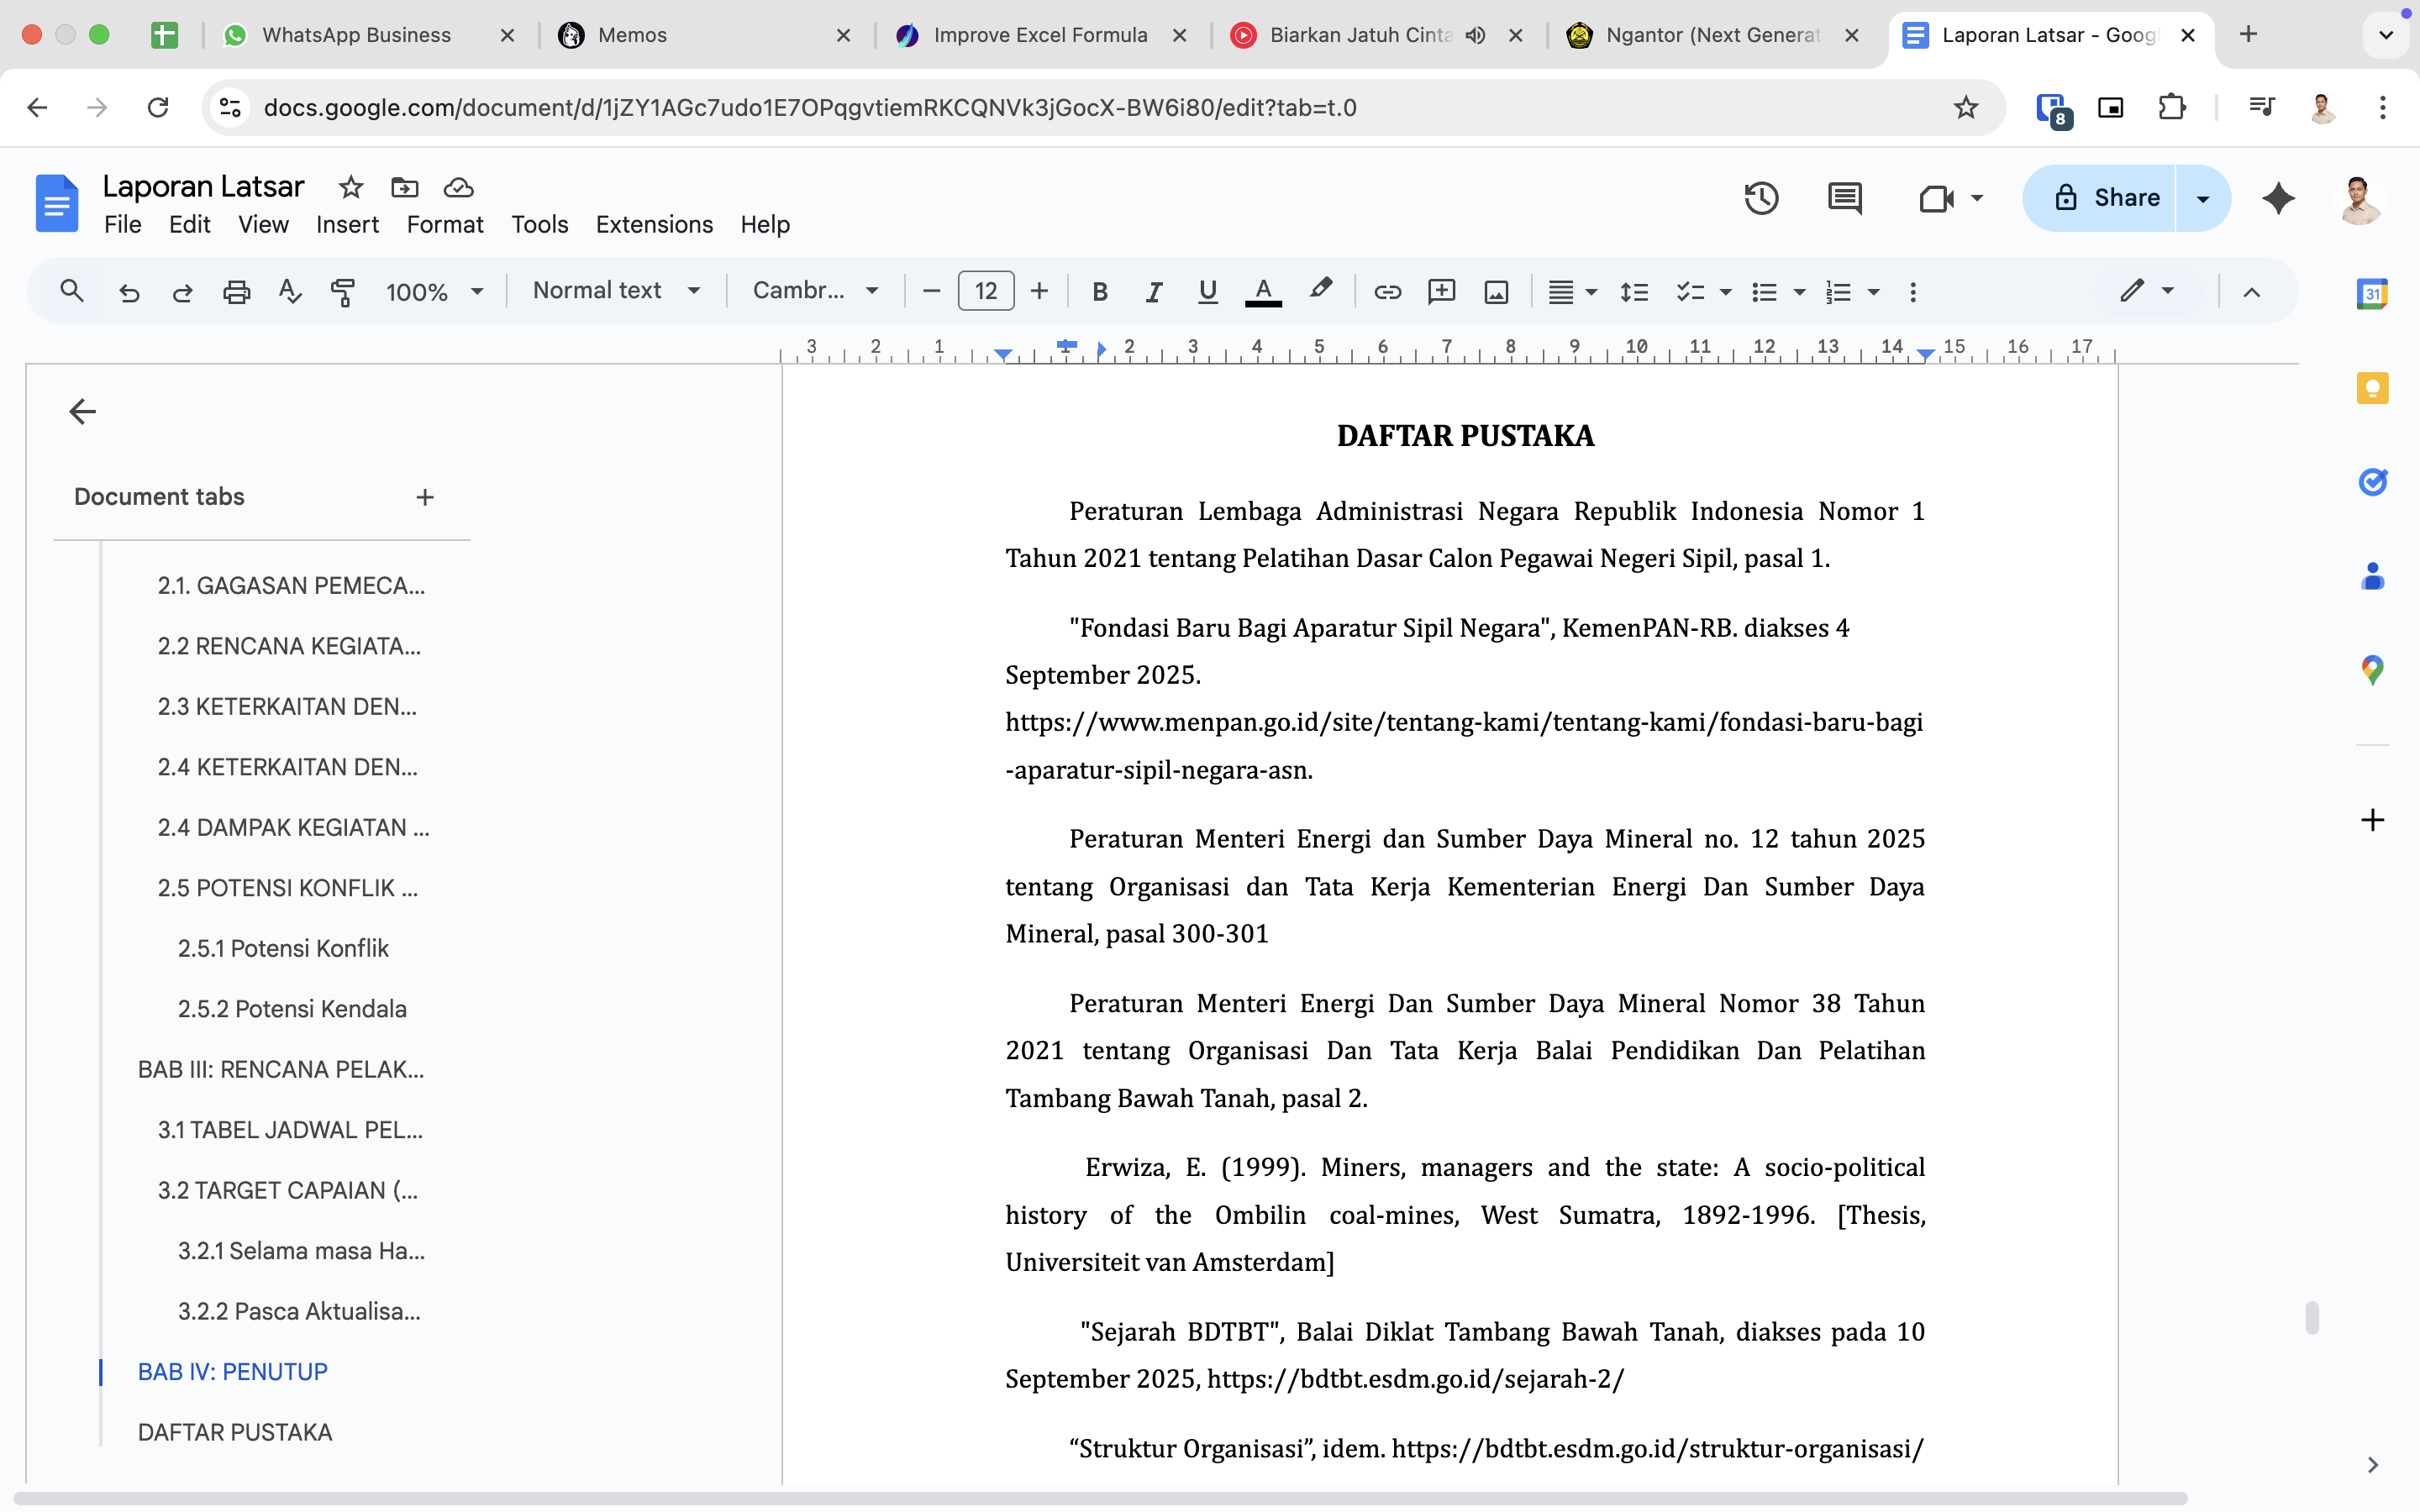2420x1512 pixels.
Task: Click the spelling and grammar check icon
Action: (x=289, y=292)
